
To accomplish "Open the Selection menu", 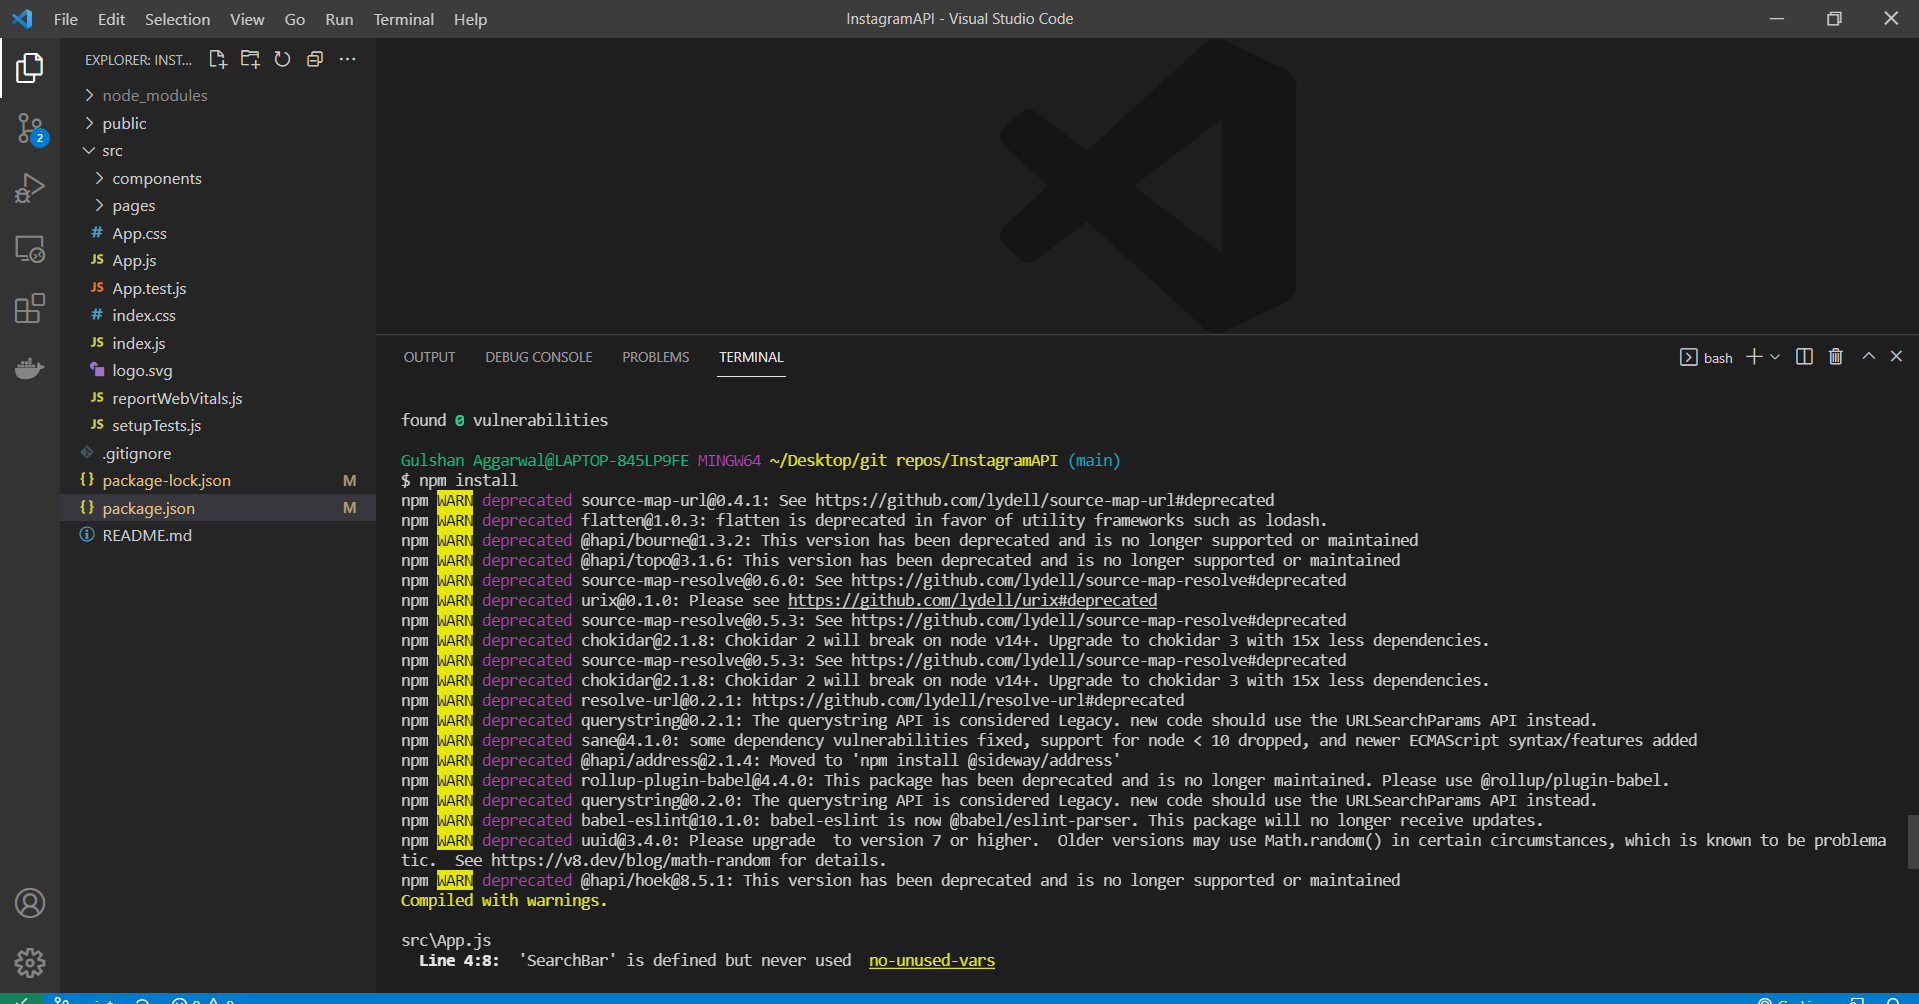I will pyautogui.click(x=177, y=19).
